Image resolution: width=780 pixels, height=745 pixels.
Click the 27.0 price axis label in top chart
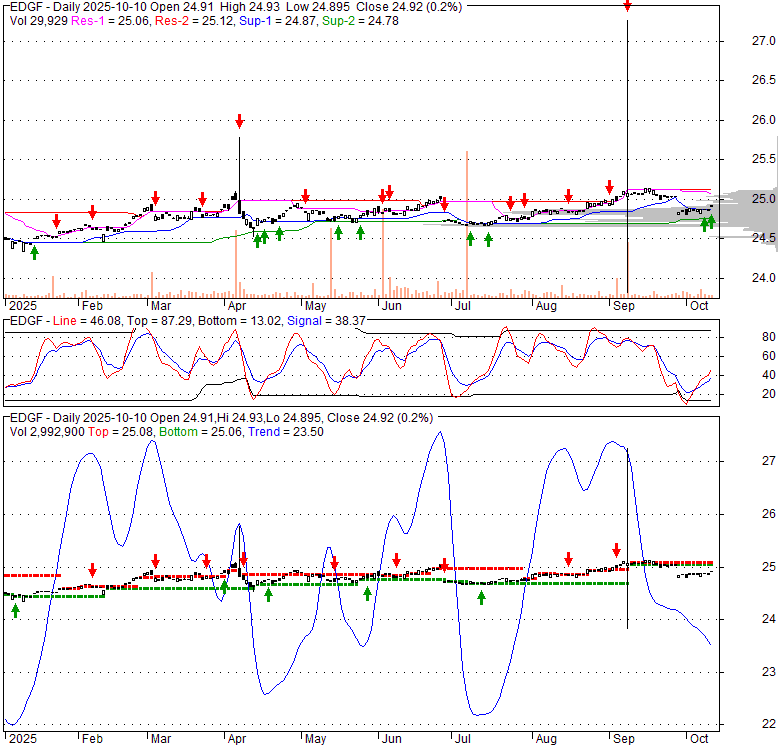pos(737,41)
